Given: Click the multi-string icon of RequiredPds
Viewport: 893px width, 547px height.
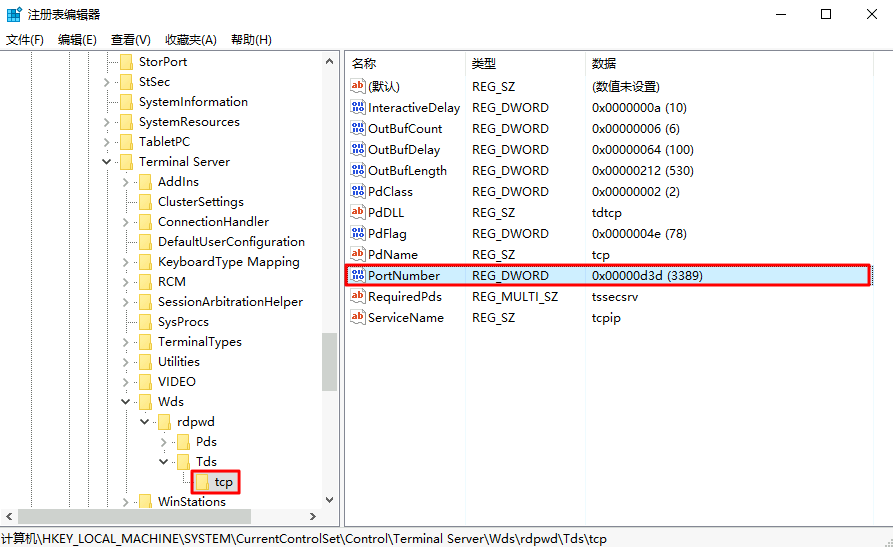Looking at the screenshot, I should pyautogui.click(x=358, y=296).
